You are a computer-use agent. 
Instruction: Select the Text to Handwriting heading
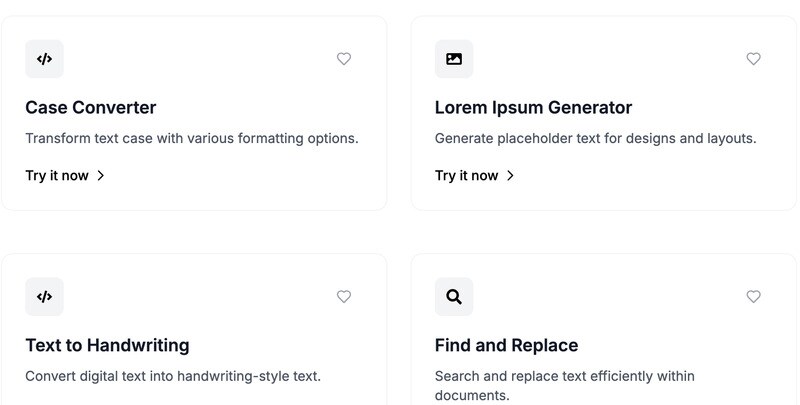click(107, 346)
